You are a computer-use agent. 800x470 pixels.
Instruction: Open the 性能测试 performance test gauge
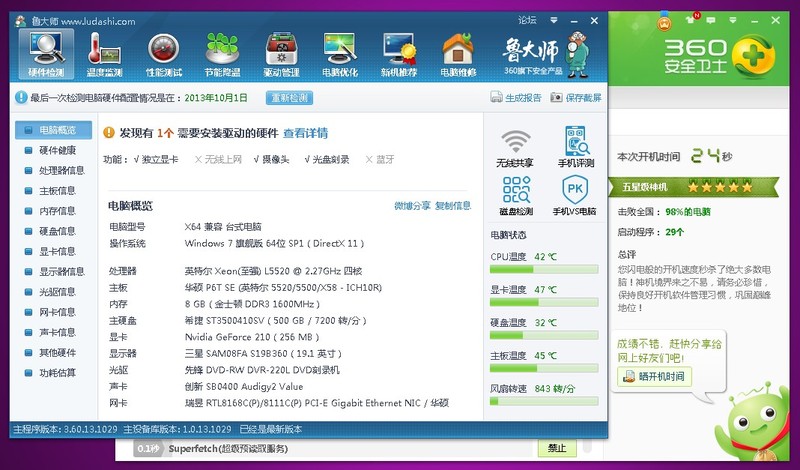point(163,54)
